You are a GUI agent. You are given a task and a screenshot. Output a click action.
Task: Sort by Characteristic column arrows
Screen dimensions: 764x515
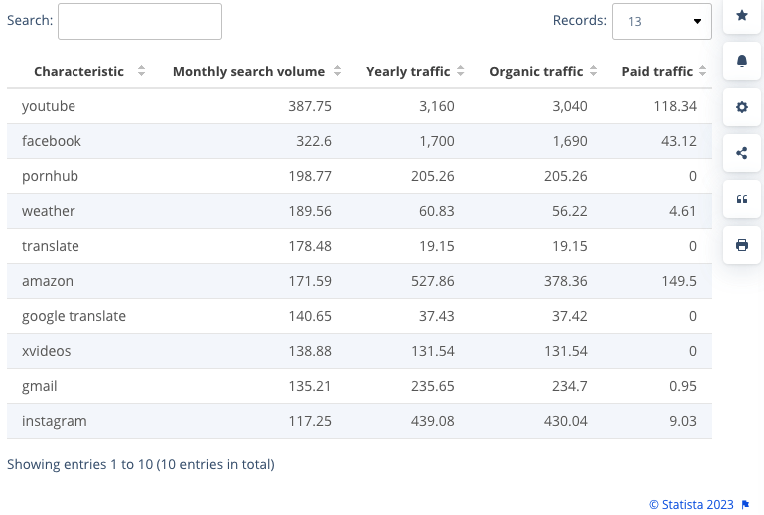141,71
